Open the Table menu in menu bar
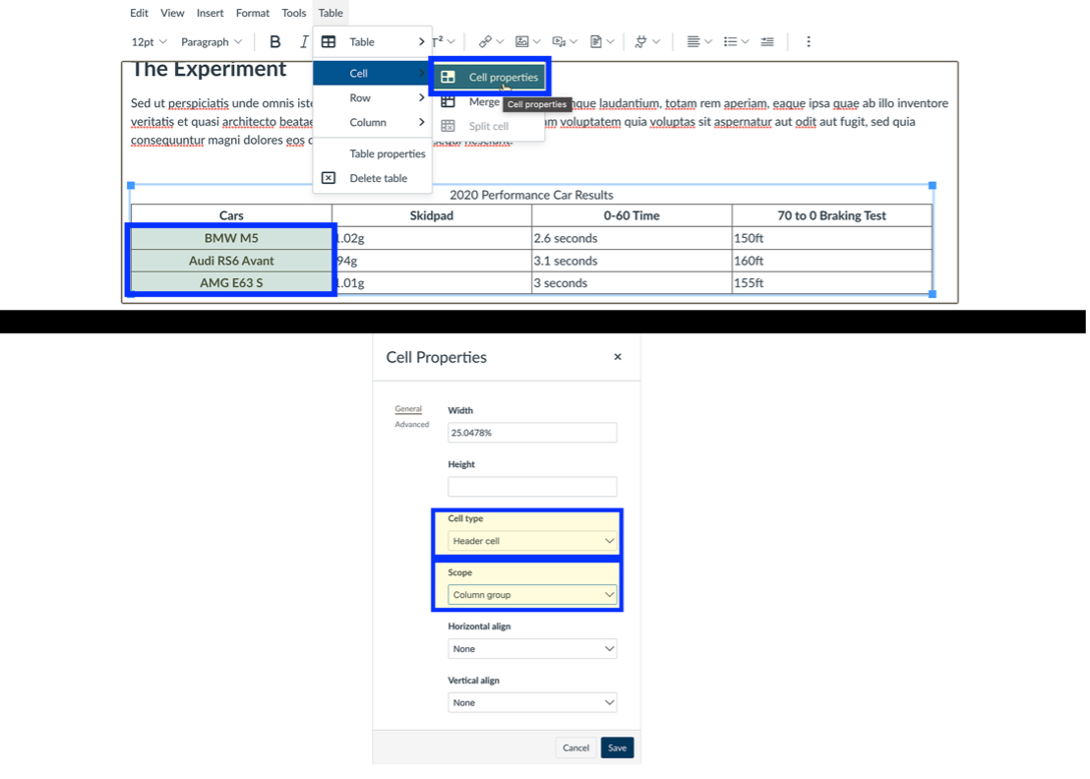Image resolution: width=1090 pixels, height=779 pixels. pos(330,13)
